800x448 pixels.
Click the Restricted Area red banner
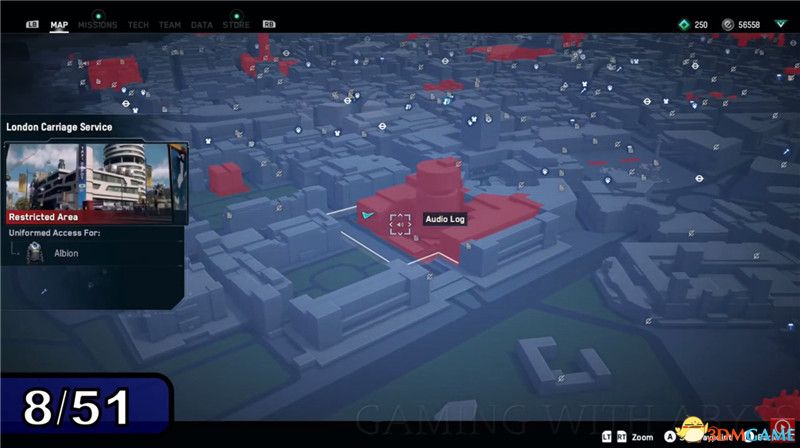click(x=89, y=217)
